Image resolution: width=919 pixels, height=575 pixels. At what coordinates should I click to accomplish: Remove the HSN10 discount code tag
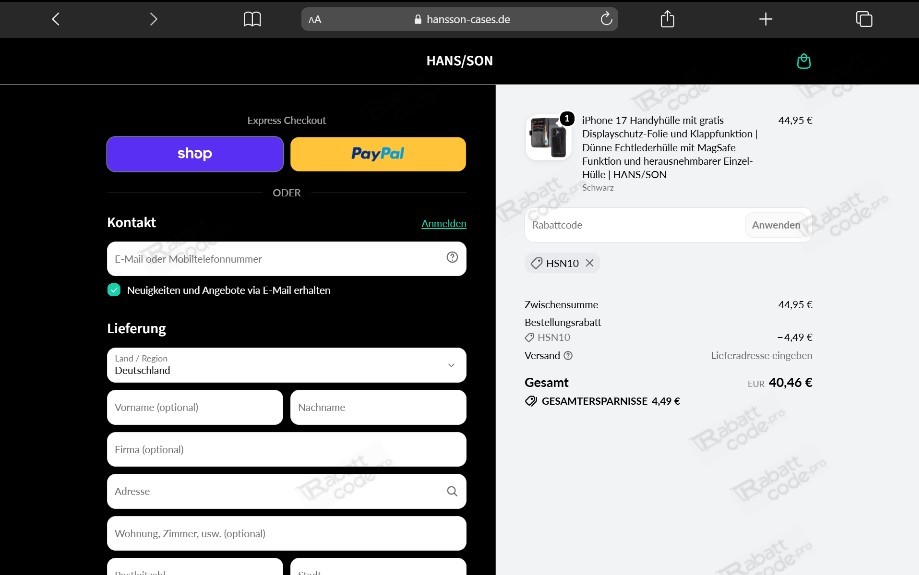click(x=590, y=263)
